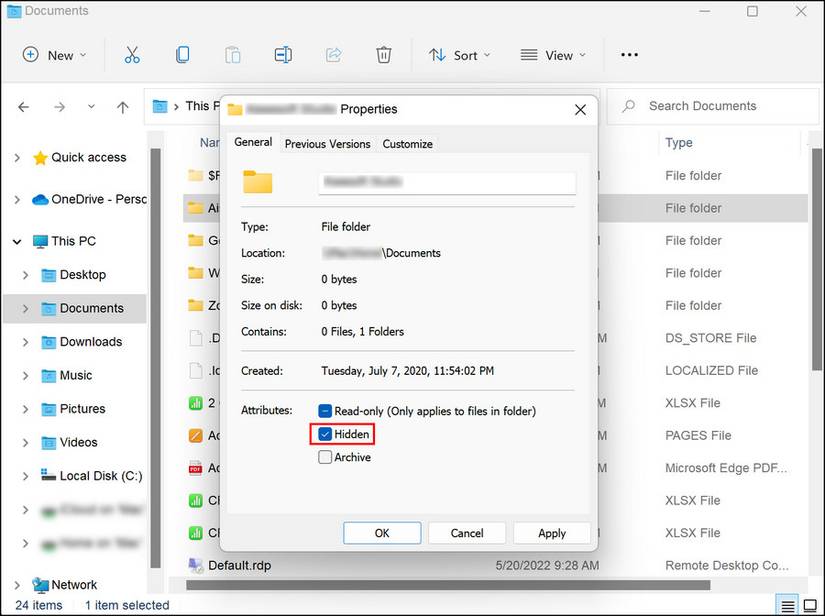This screenshot has height=616, width=825.
Task: Click the Apply button
Action: coord(551,533)
